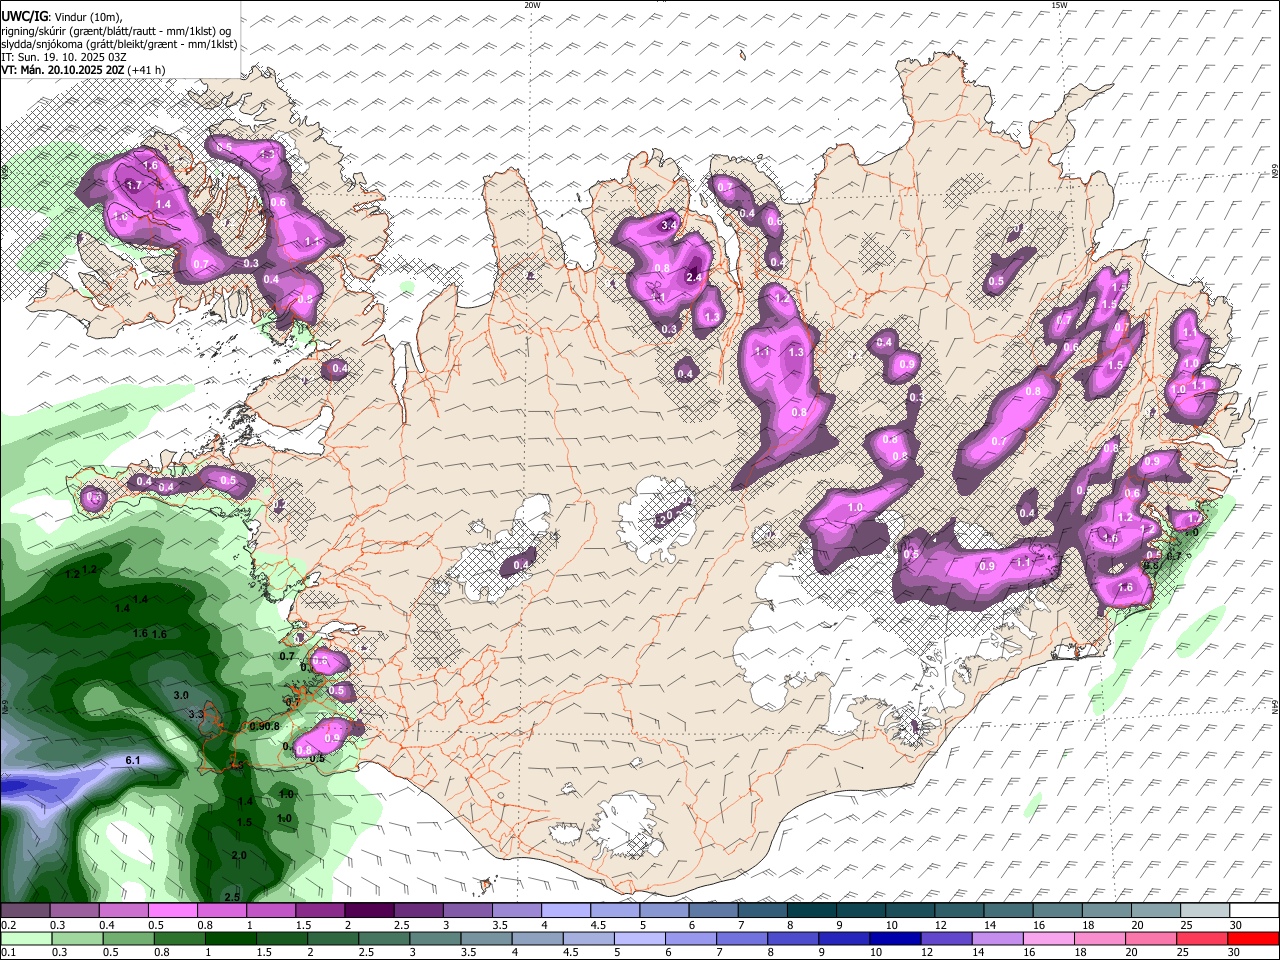
Task: Click the '0.2' label on the snow scale
Action: pos(9,926)
